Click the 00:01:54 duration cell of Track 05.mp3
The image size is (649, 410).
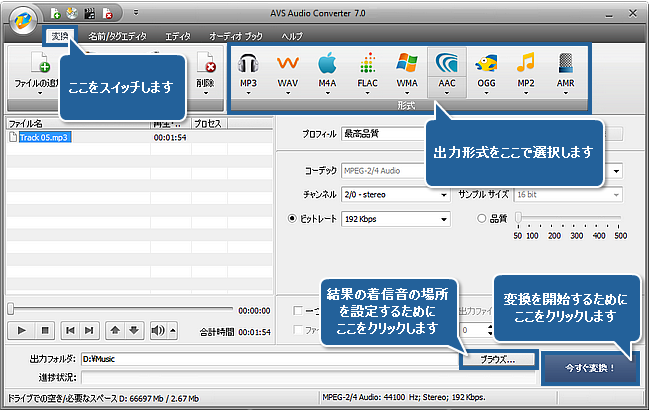[x=170, y=137]
